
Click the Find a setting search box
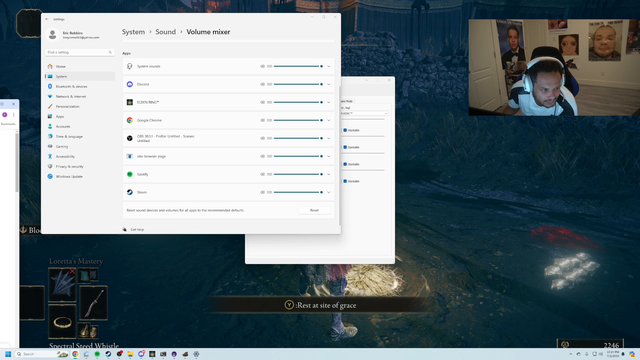tap(80, 52)
